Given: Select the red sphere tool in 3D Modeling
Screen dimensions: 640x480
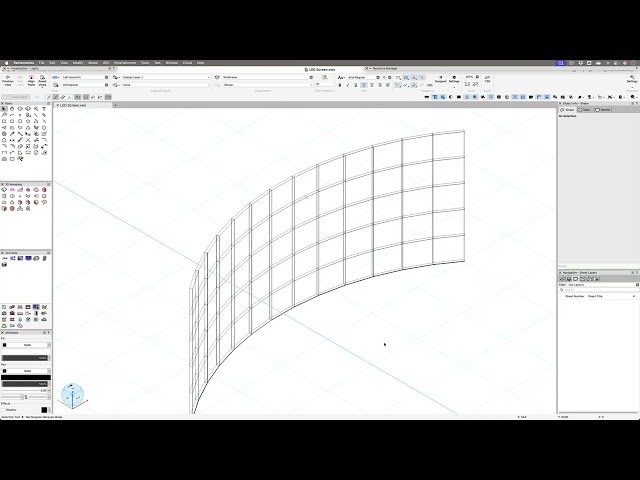Looking at the screenshot, I should pos(12,209).
